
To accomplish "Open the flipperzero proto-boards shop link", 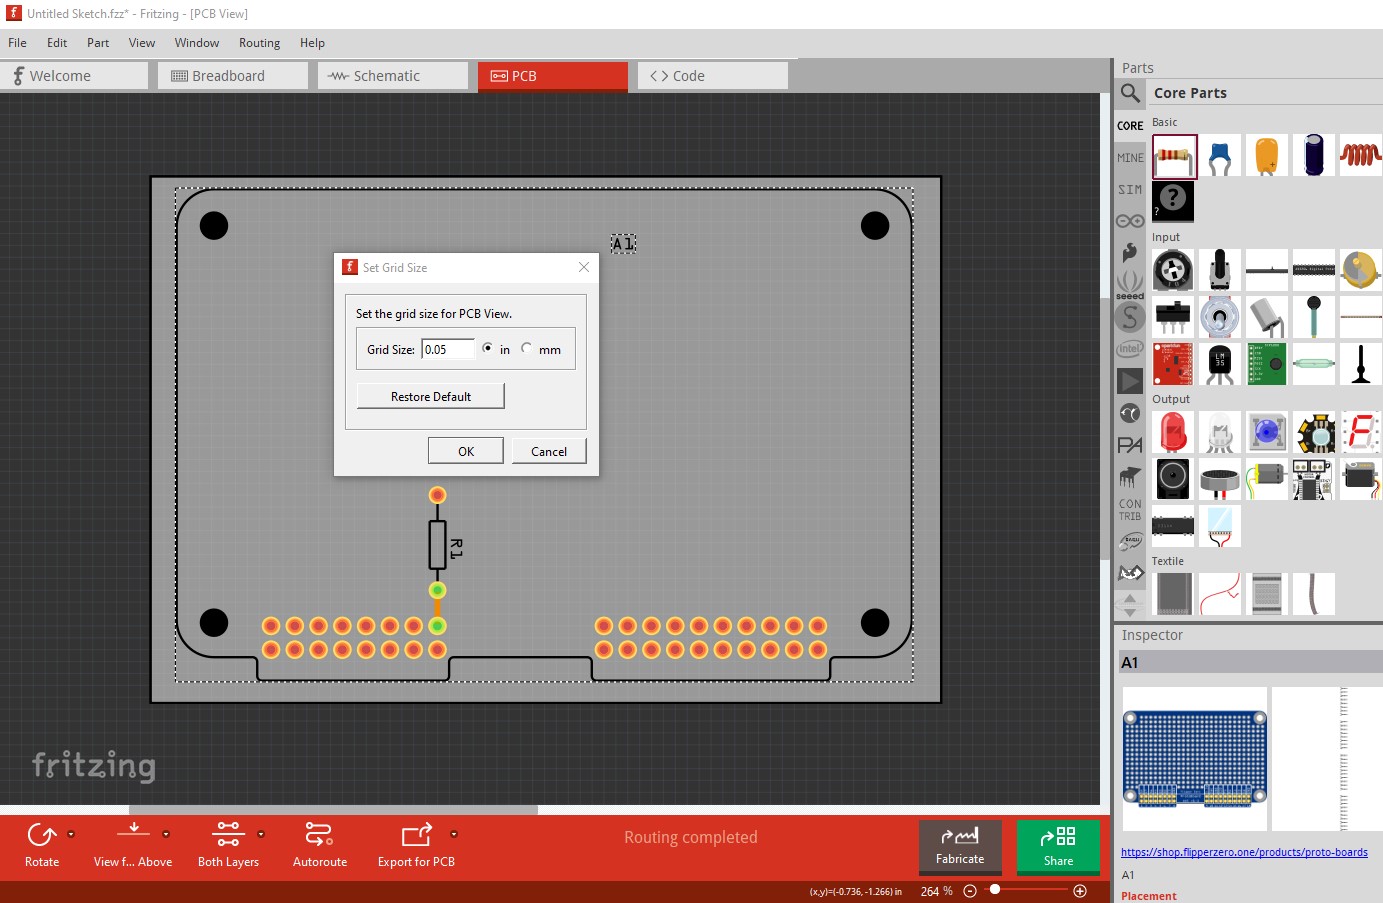I will pyautogui.click(x=1244, y=852).
